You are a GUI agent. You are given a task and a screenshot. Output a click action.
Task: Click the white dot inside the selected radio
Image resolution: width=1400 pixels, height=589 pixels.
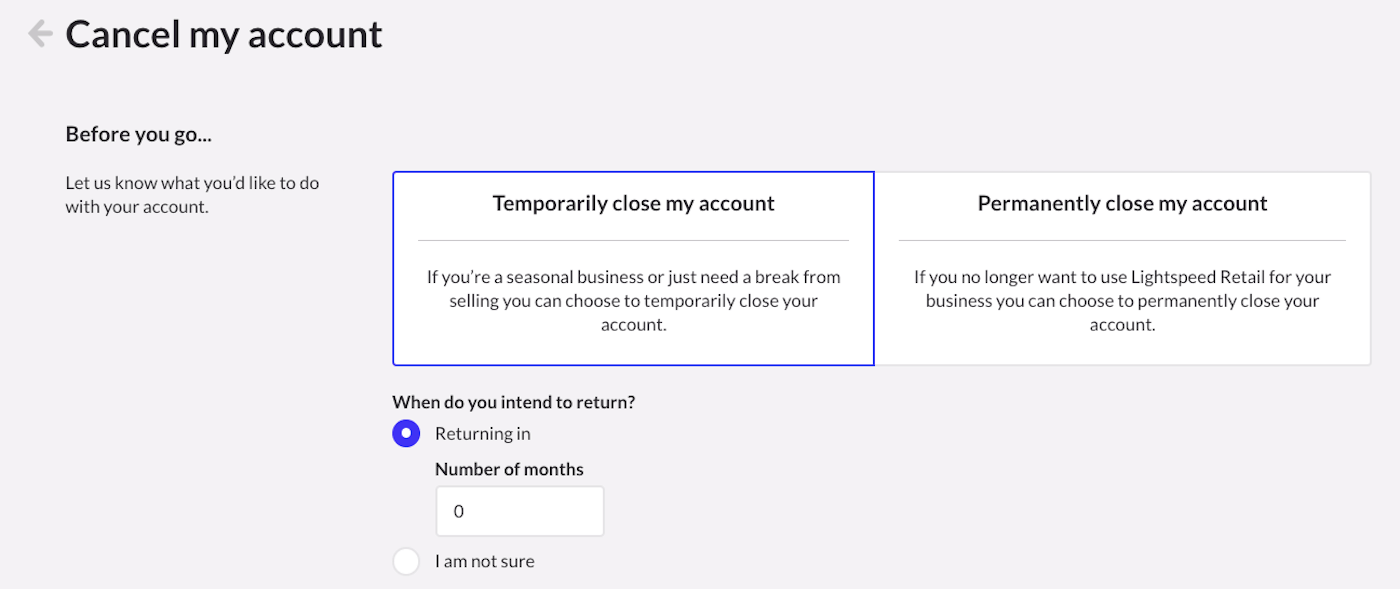tap(406, 433)
